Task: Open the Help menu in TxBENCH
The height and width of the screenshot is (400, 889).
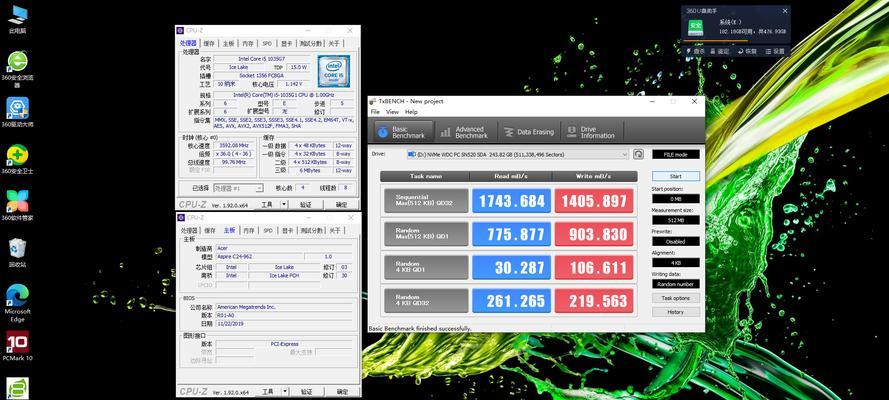Action: [x=411, y=112]
